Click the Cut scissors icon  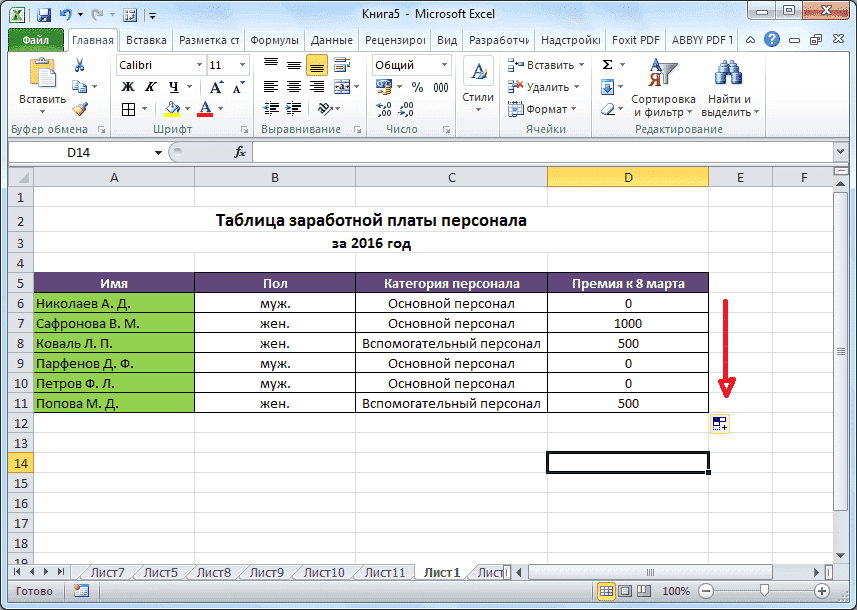[79, 66]
